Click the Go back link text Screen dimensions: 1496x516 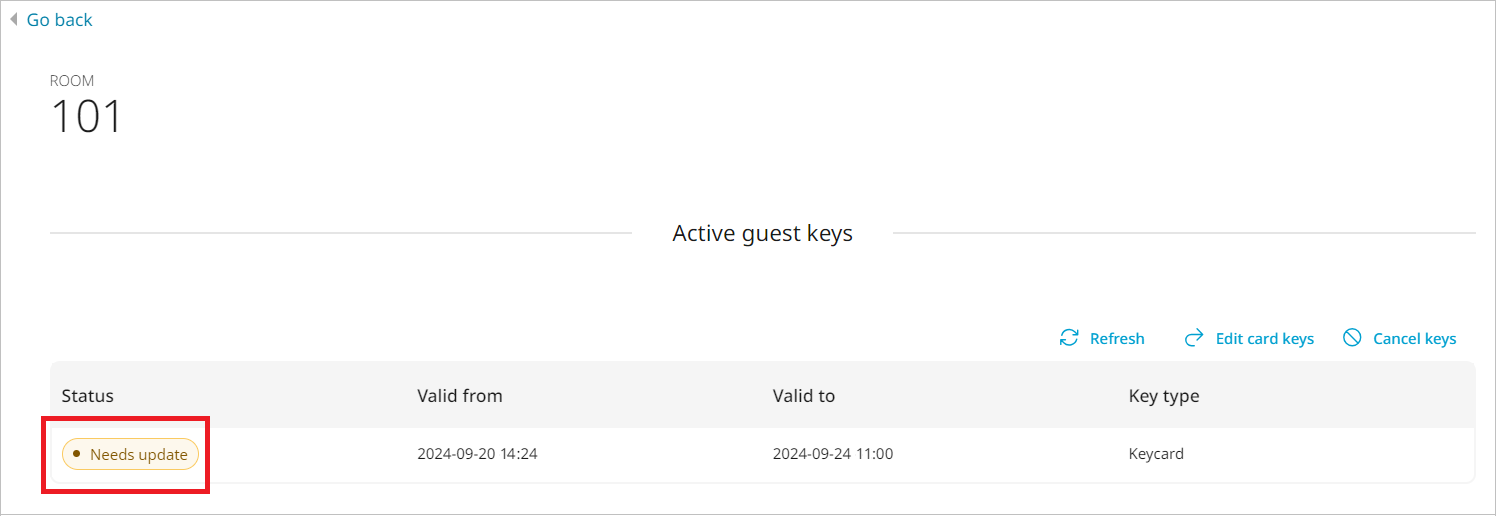[60, 20]
